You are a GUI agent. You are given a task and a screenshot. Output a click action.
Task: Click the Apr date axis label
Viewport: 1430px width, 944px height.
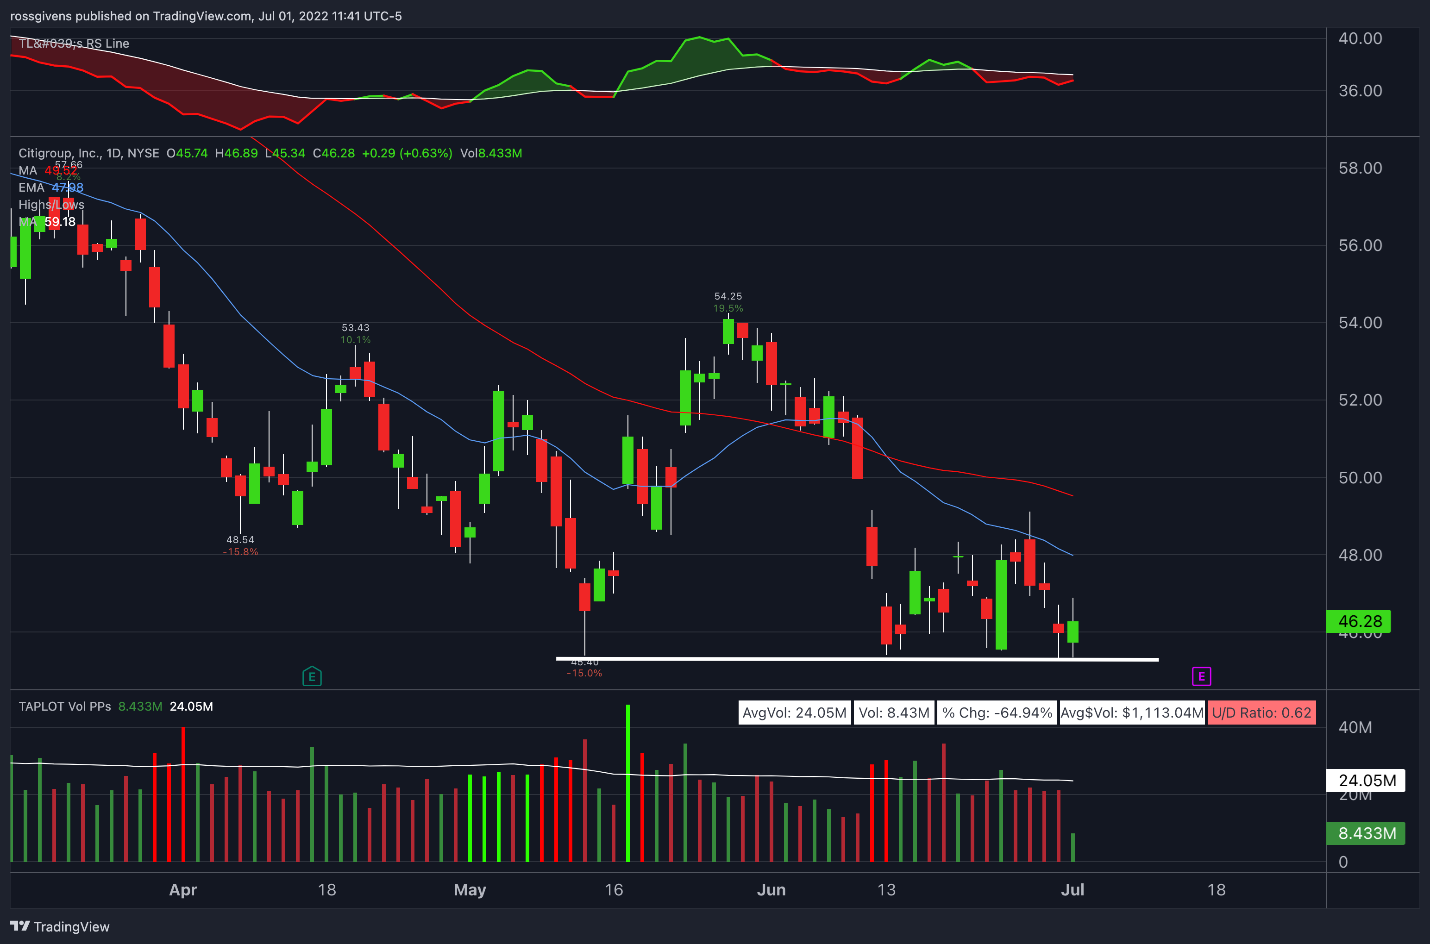(183, 890)
